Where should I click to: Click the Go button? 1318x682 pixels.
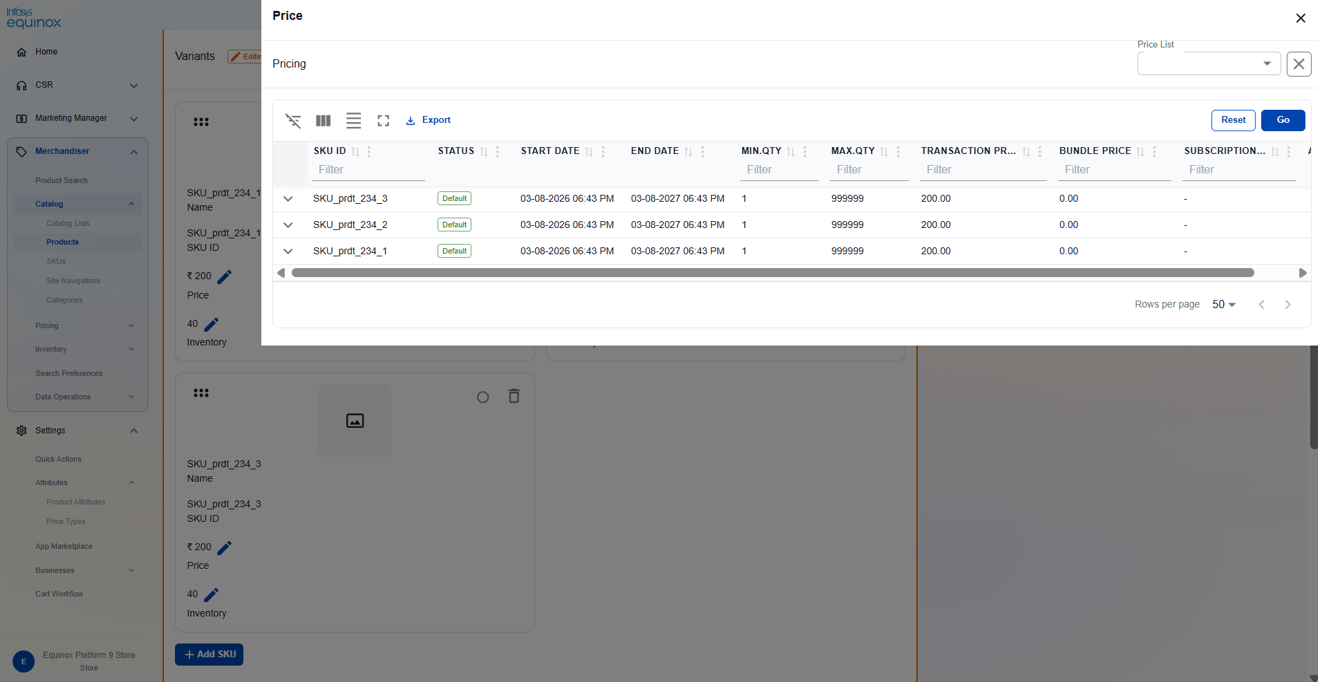point(1283,120)
